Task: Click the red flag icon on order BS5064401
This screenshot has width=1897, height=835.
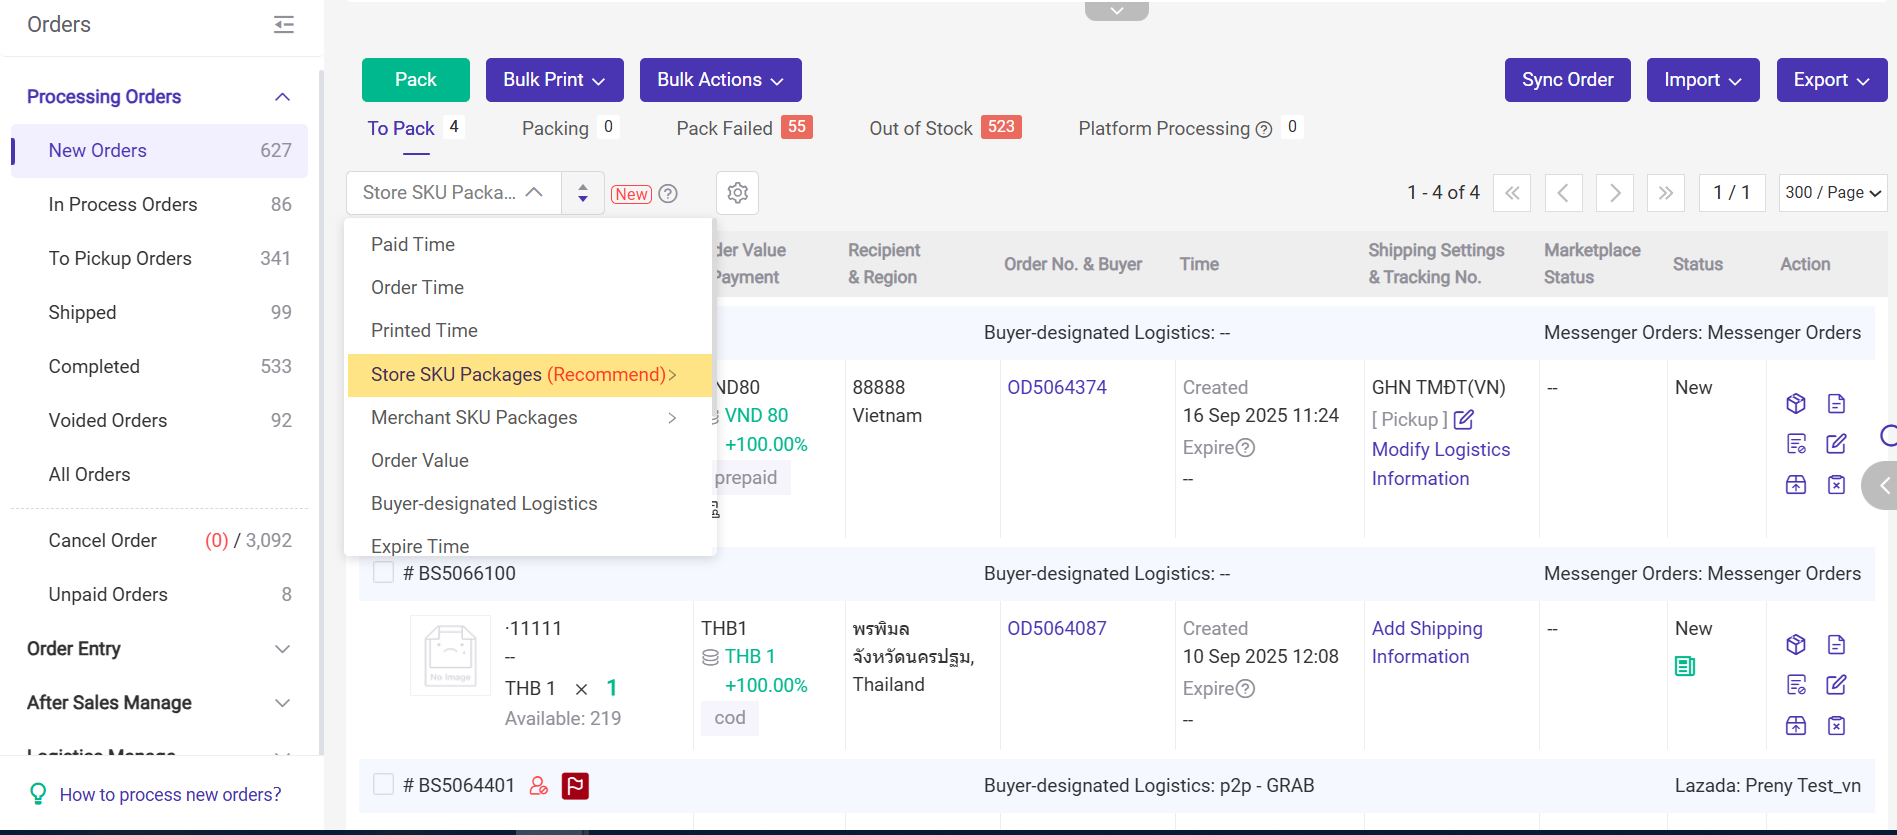Action: pos(575,786)
